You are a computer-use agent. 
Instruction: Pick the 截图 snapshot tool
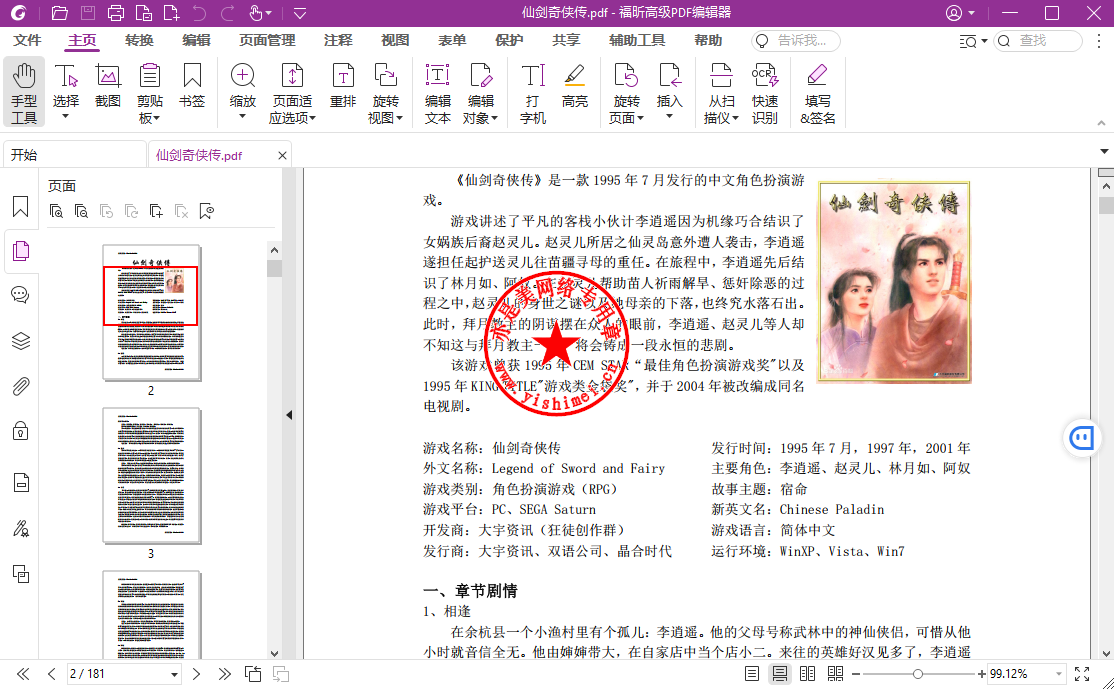(108, 85)
